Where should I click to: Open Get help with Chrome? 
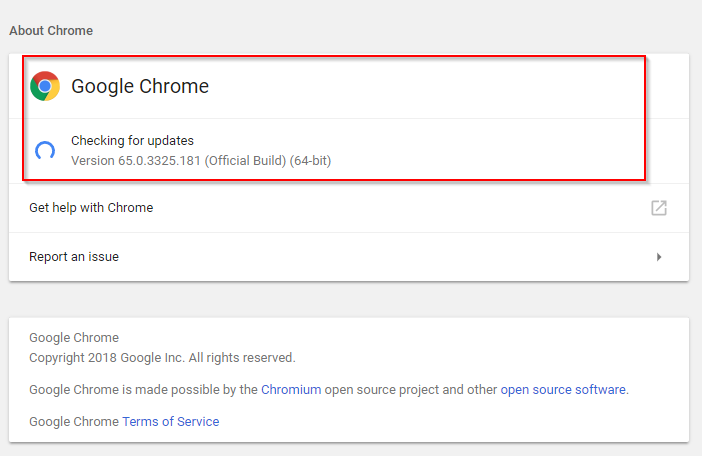91,208
